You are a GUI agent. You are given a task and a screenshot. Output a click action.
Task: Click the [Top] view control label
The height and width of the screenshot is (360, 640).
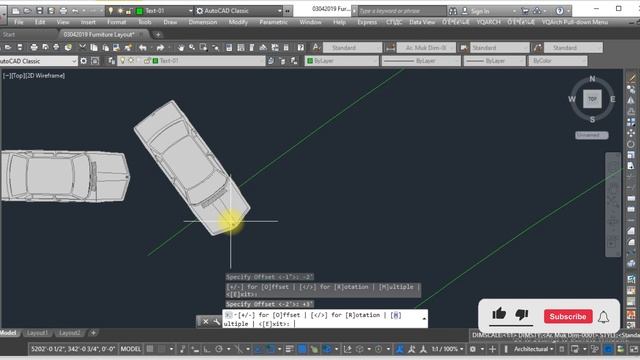(x=18, y=76)
